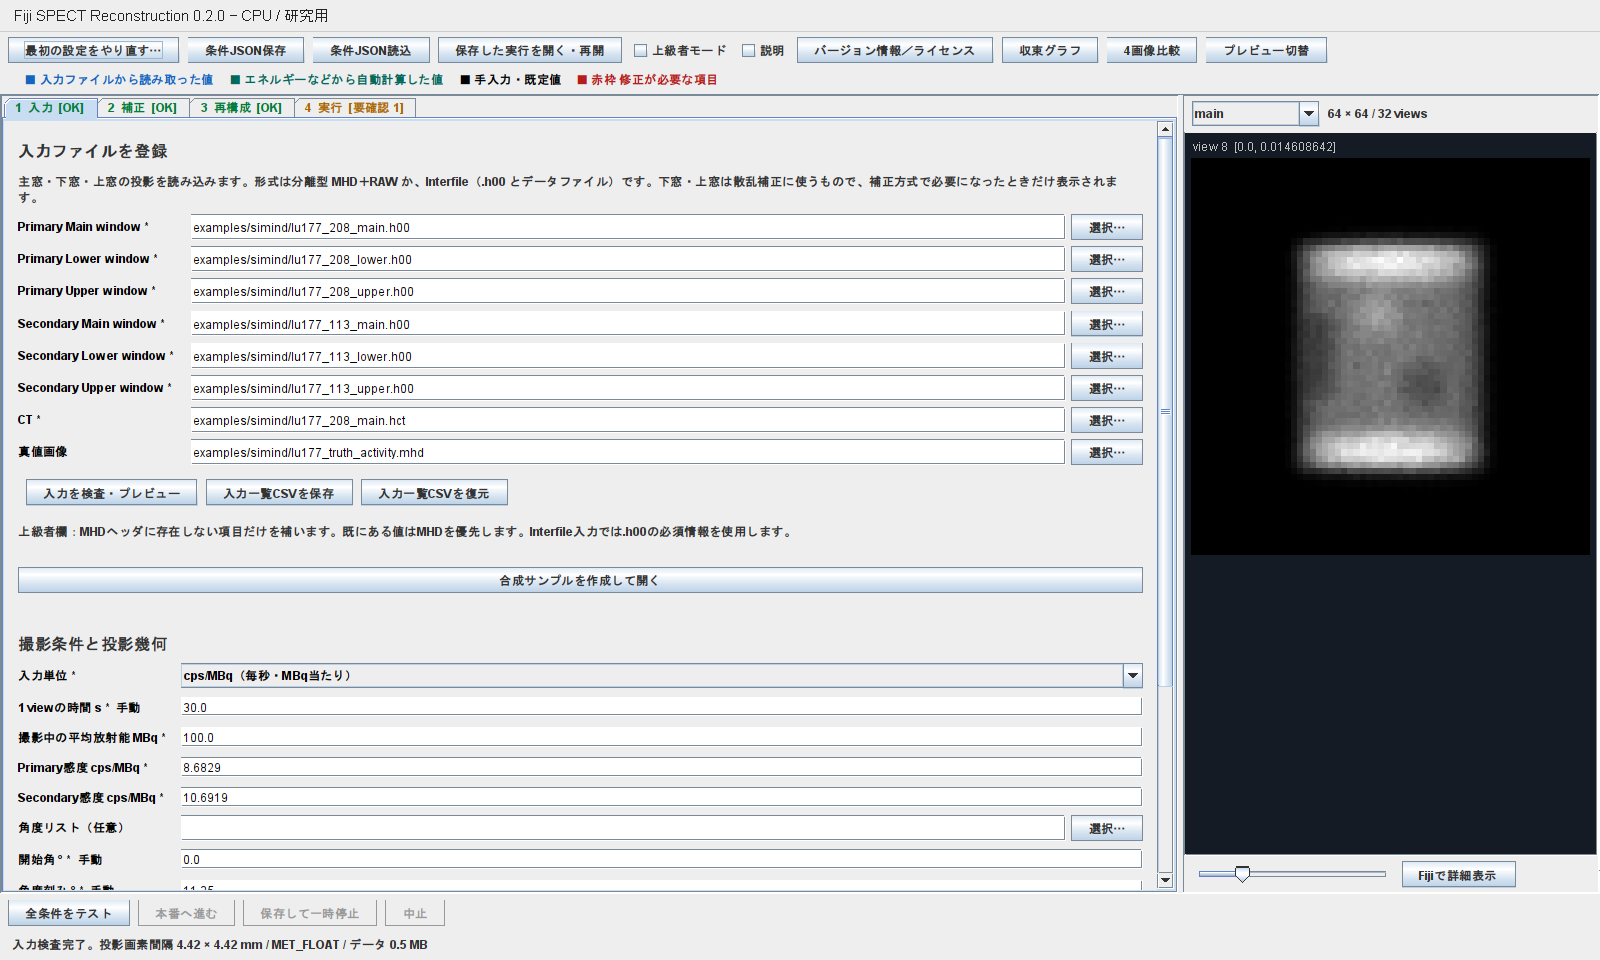Viewport: 1600px width, 960px height.
Task: Click the Primary感度 cps/MBq field
Action: pyautogui.click(x=661, y=767)
